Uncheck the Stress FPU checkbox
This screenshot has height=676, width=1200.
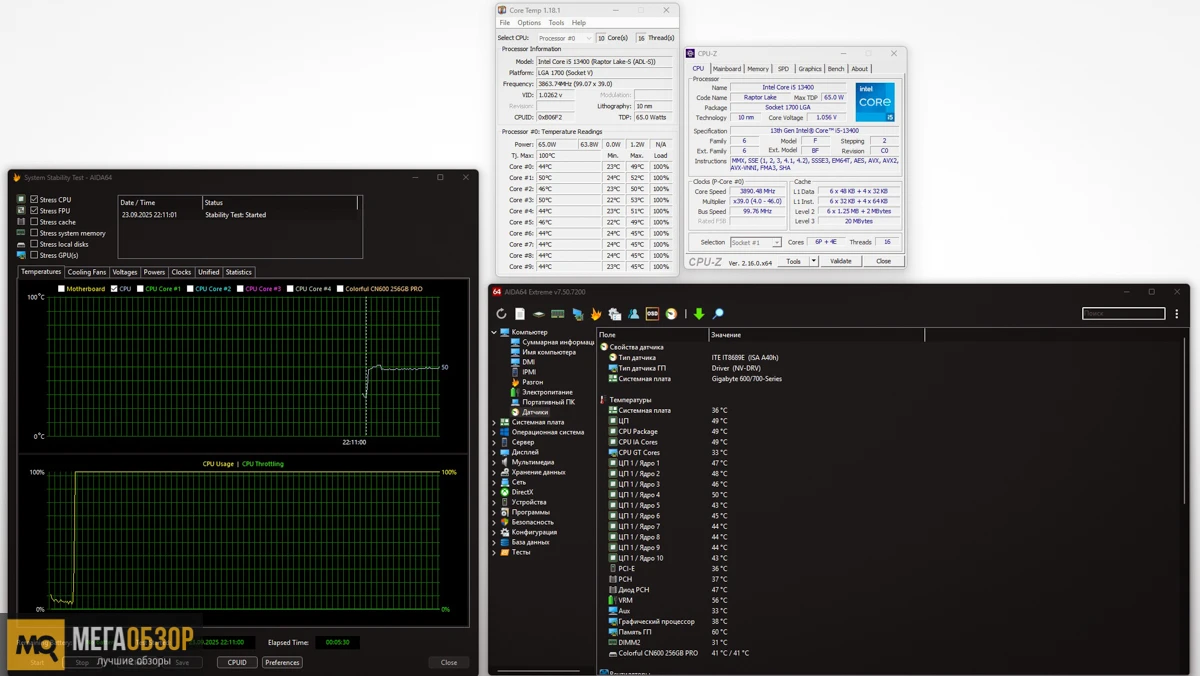34,211
